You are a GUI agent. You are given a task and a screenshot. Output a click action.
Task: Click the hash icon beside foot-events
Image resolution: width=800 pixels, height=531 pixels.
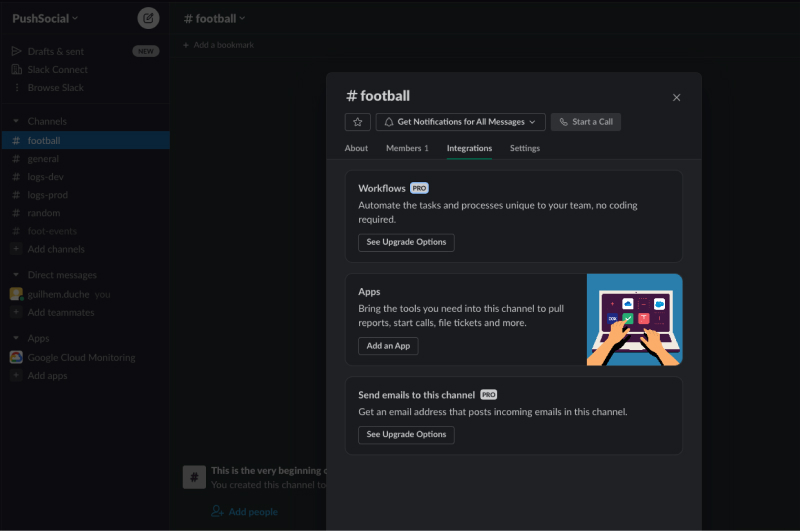[x=16, y=231]
